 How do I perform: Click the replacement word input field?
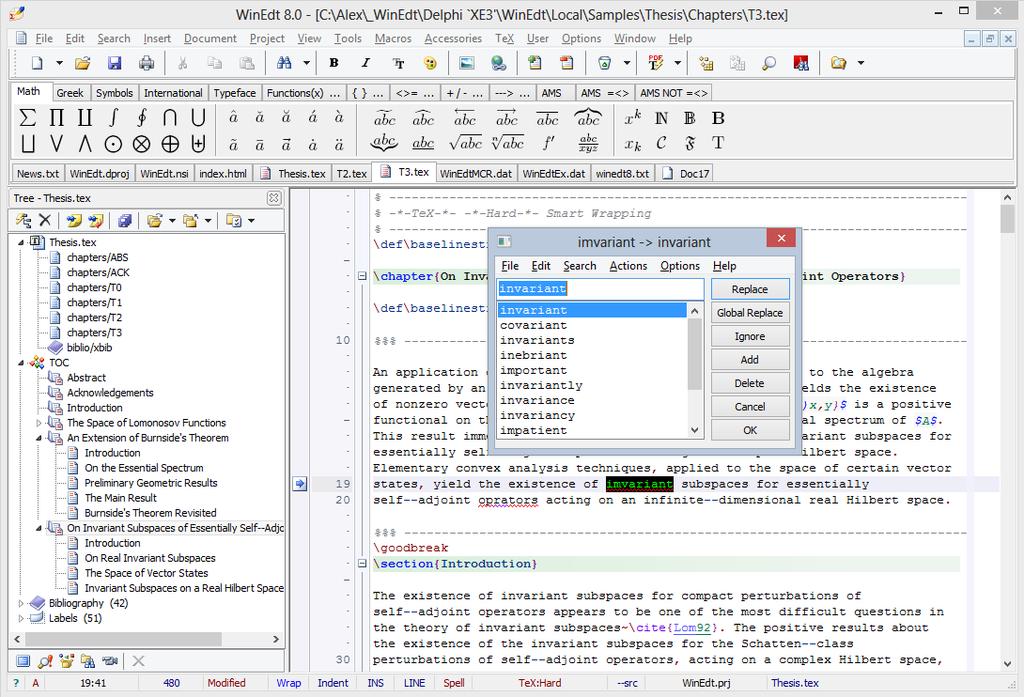pyautogui.click(x=600, y=289)
